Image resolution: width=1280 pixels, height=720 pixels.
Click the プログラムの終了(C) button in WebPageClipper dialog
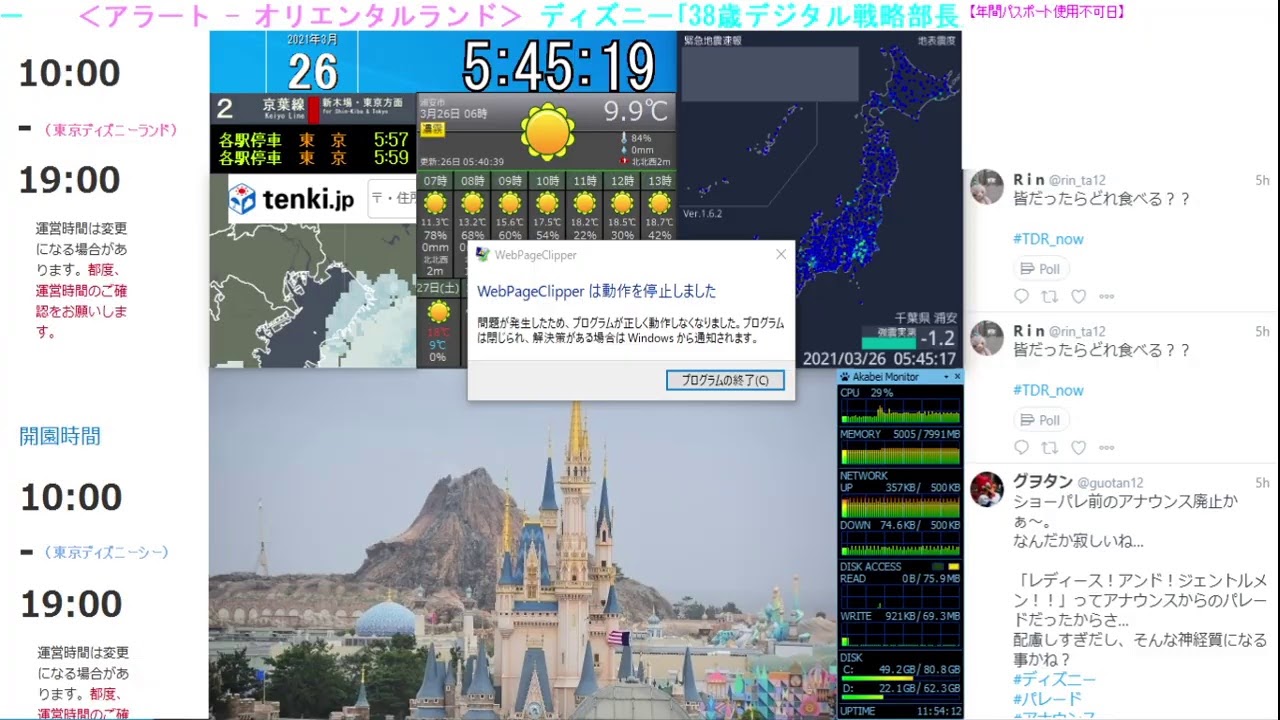725,380
